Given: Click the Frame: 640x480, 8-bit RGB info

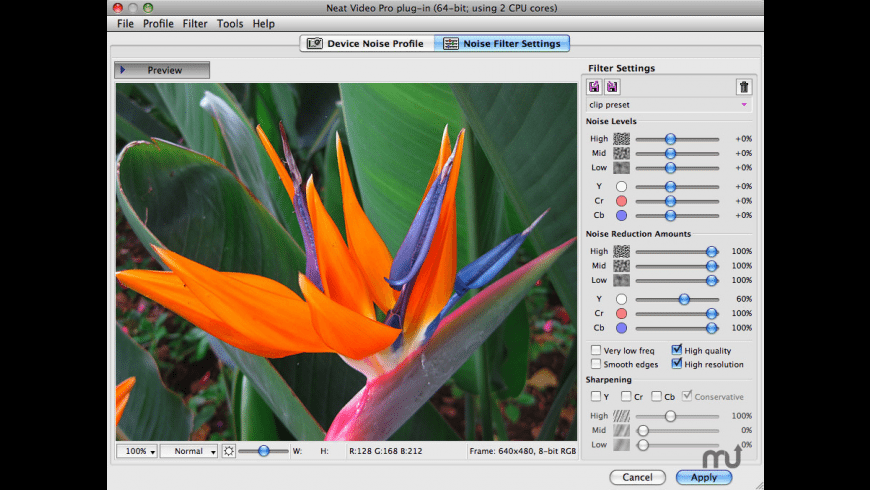Looking at the screenshot, I should pyautogui.click(x=523, y=451).
